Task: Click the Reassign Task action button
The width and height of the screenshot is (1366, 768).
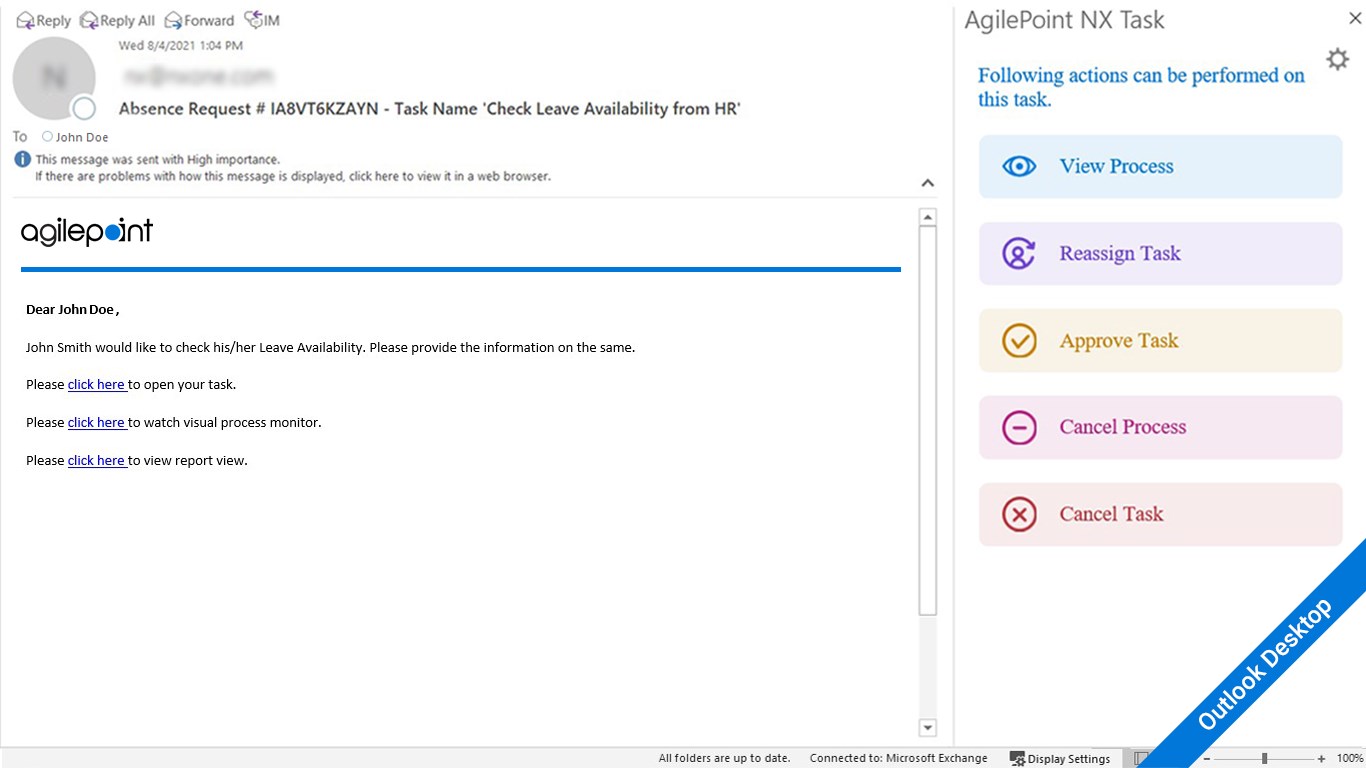Action: pos(1160,254)
